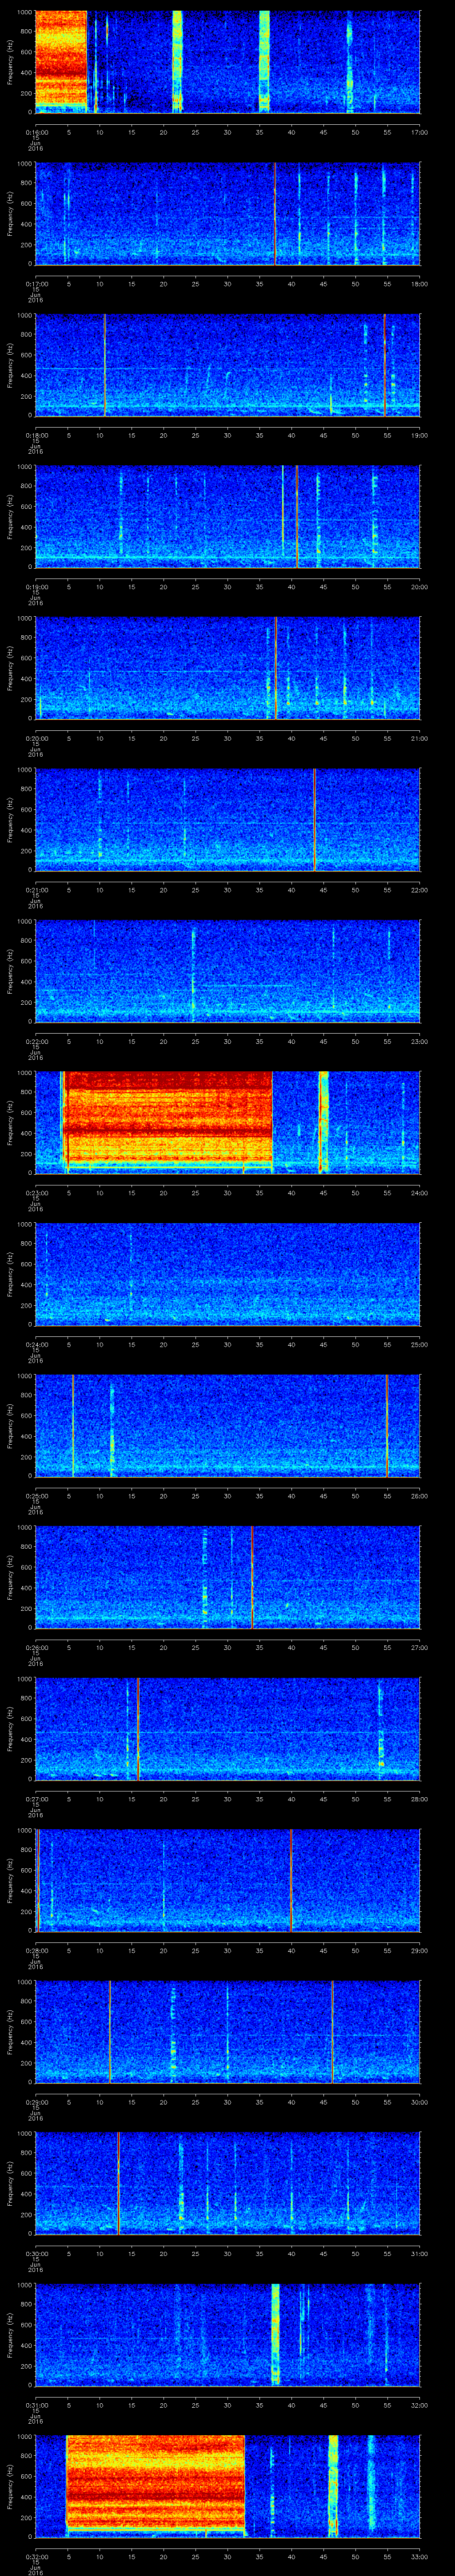Click the 0:27:00 start time label
This screenshot has height=2576, width=455.
point(37,1799)
